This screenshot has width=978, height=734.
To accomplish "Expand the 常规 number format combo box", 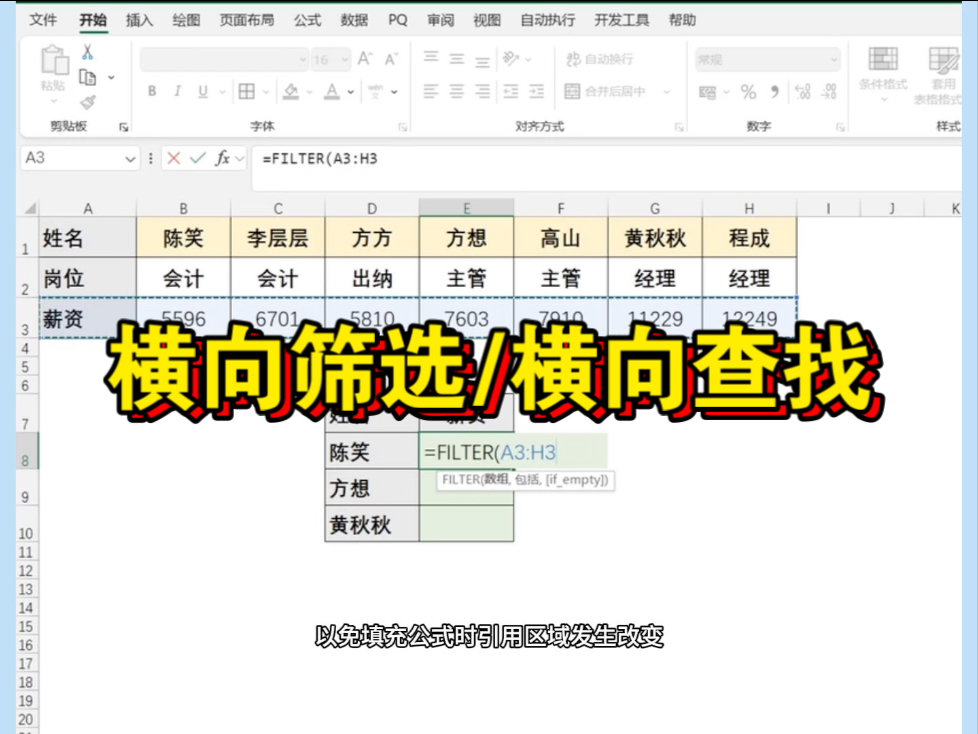I will coord(834,59).
